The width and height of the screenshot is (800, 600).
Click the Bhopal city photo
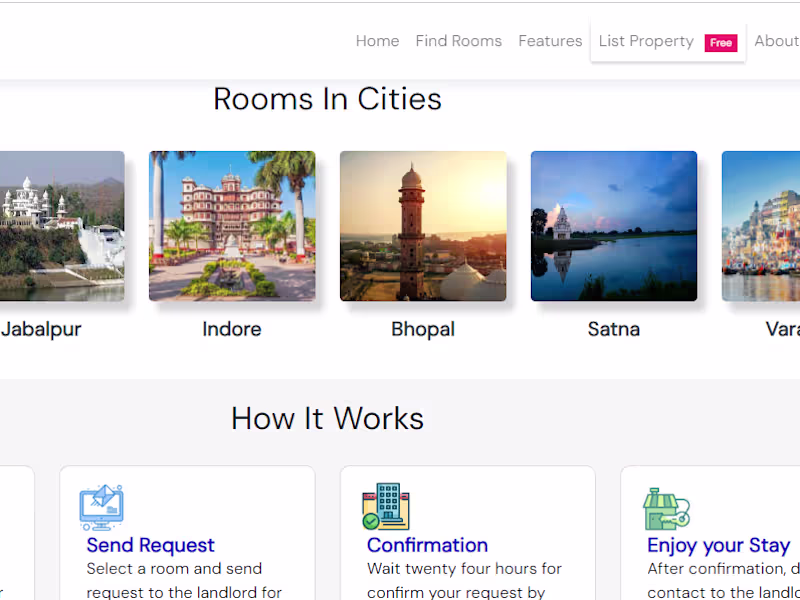point(423,226)
